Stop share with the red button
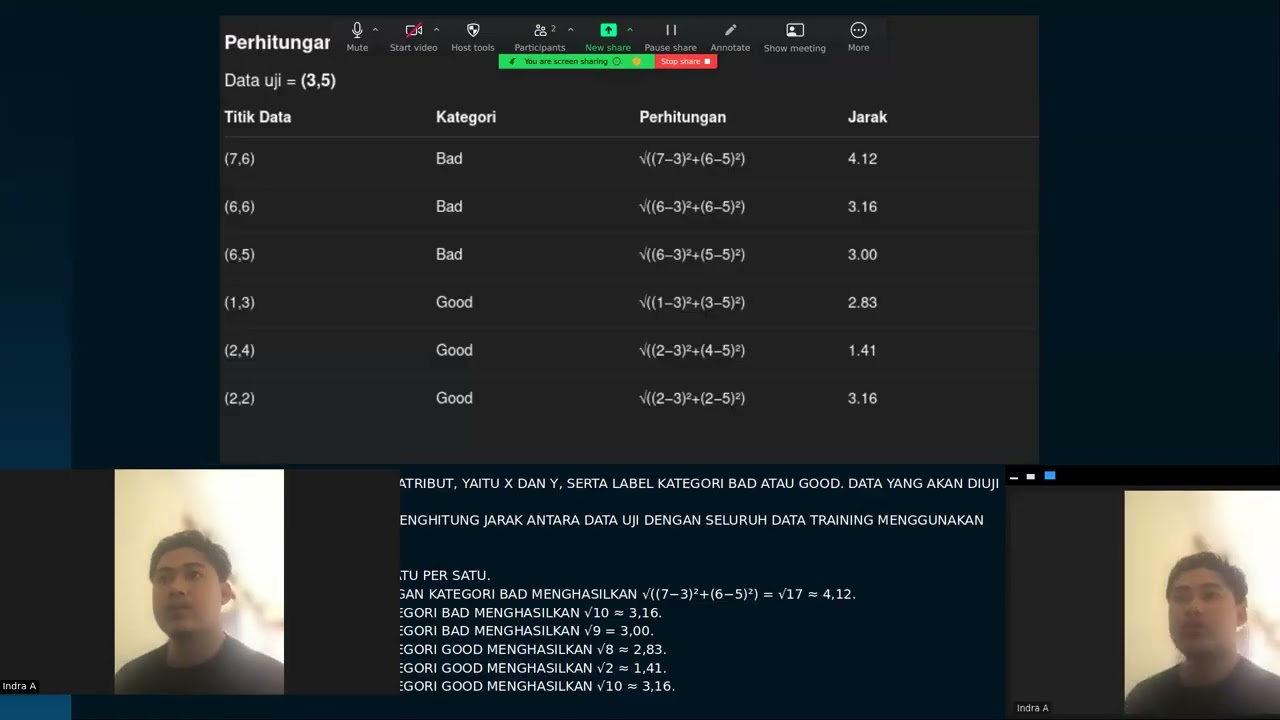 click(686, 62)
